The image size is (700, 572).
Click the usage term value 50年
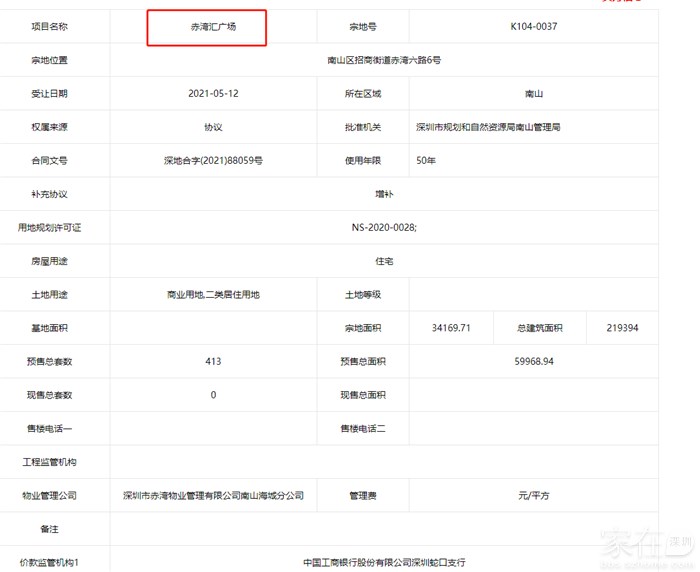point(427,161)
